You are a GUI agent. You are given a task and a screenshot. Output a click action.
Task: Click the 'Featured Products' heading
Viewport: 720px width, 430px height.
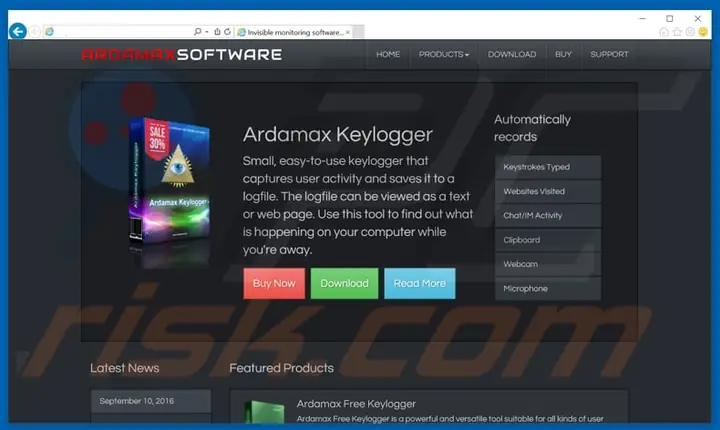[x=281, y=368]
